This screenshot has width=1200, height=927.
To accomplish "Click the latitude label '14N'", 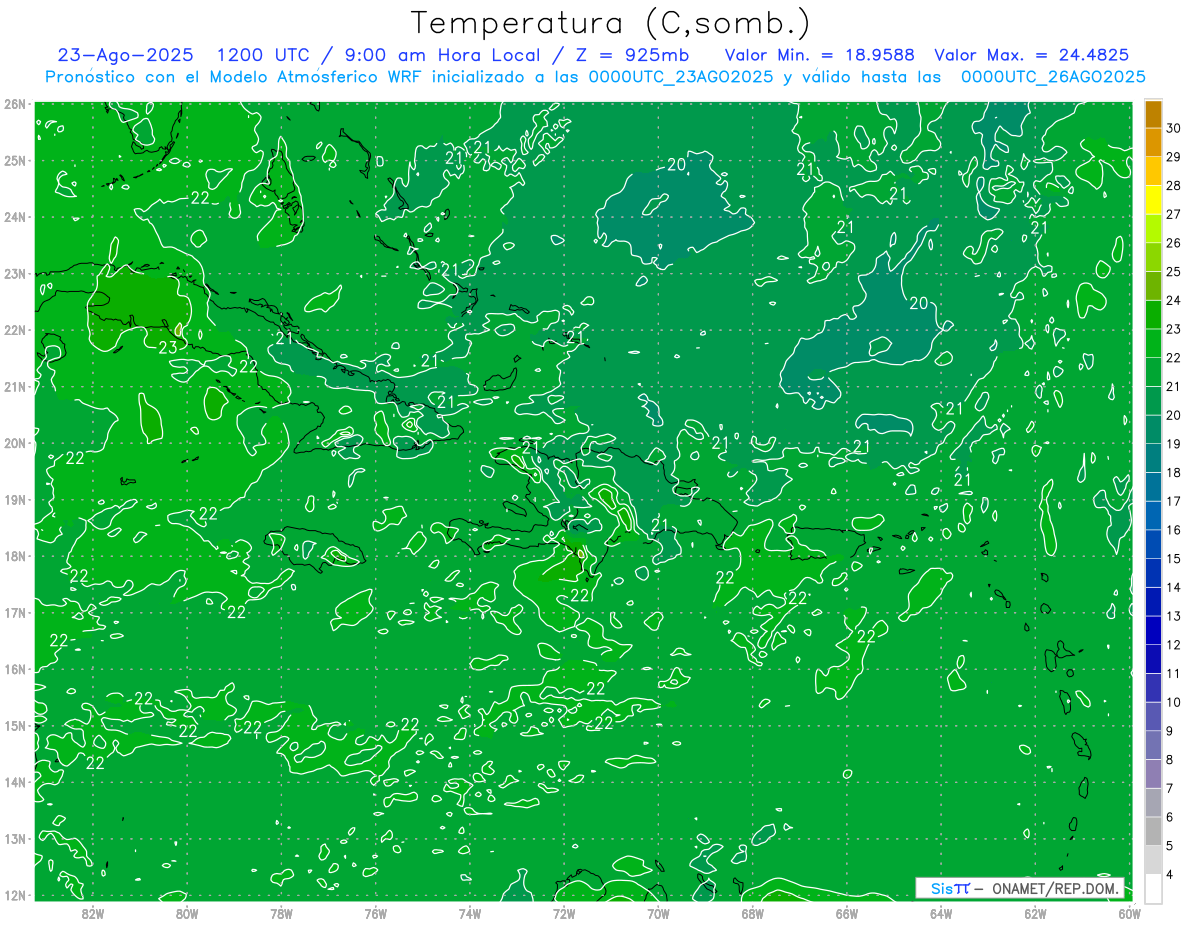I will tap(15, 782).
